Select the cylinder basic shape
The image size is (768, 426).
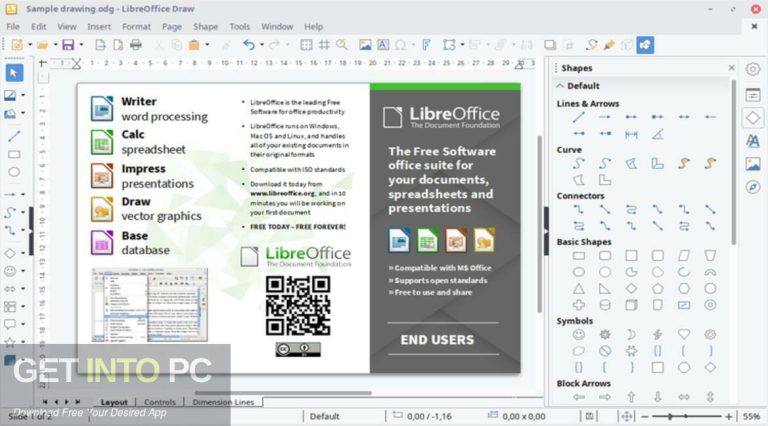tap(605, 305)
